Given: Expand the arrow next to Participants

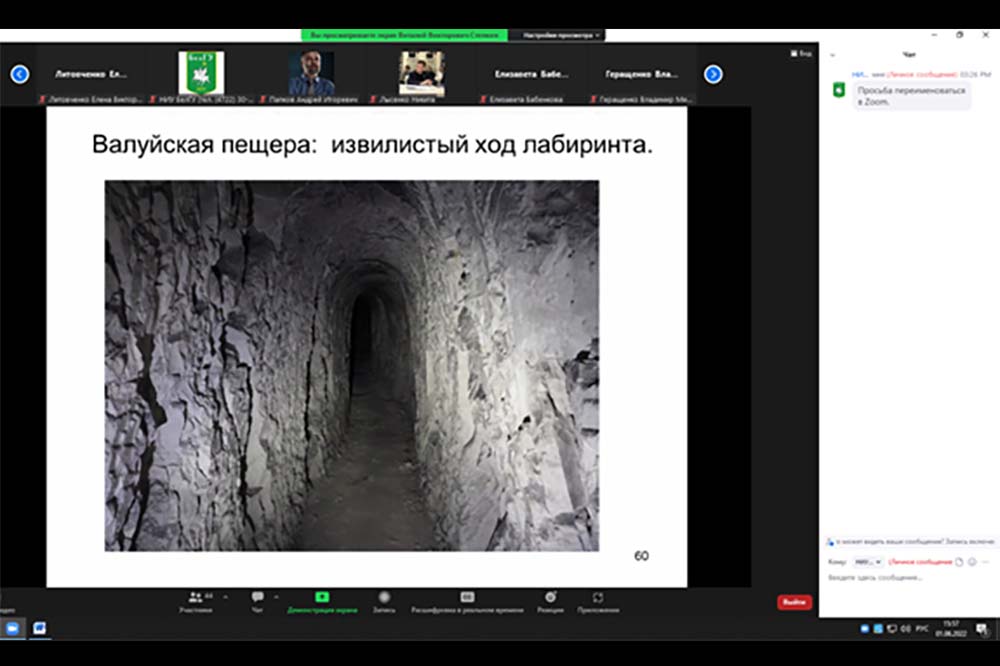Looking at the screenshot, I should (226, 596).
